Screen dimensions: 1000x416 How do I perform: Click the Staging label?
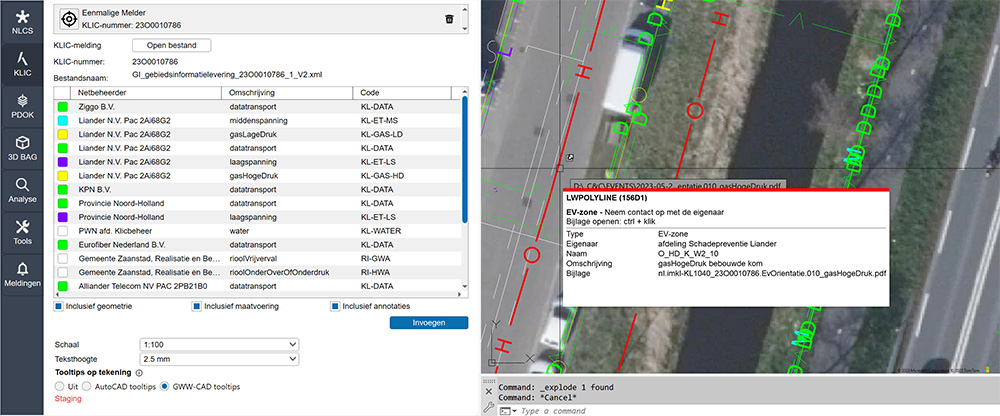click(x=68, y=399)
